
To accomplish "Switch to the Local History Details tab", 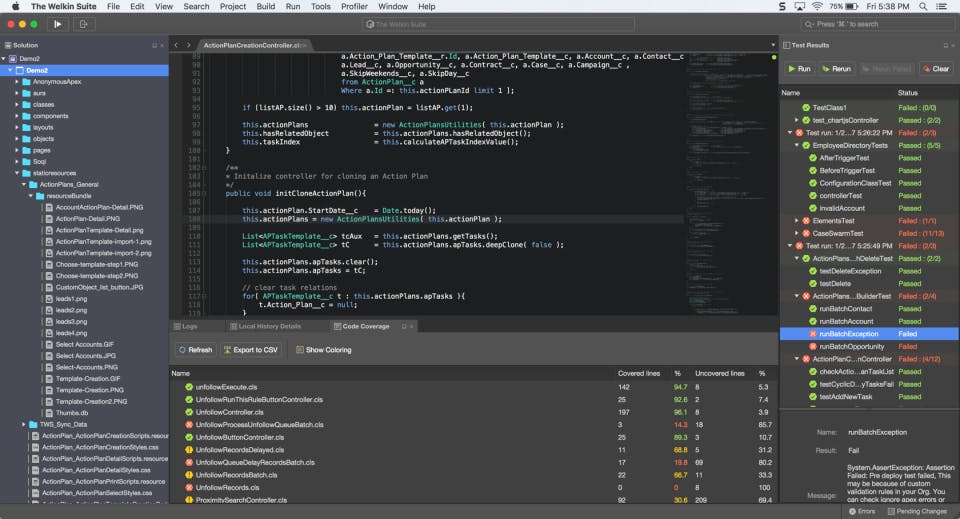I will [x=269, y=326].
